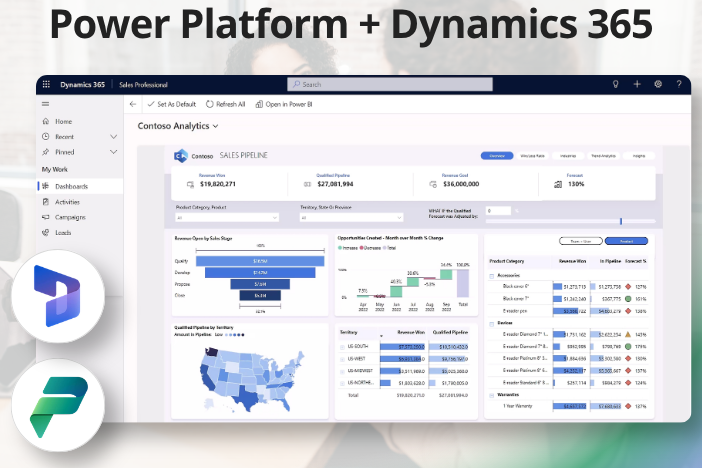
Task: Open Territory, State Or Province filter dropdown
Action: [351, 217]
